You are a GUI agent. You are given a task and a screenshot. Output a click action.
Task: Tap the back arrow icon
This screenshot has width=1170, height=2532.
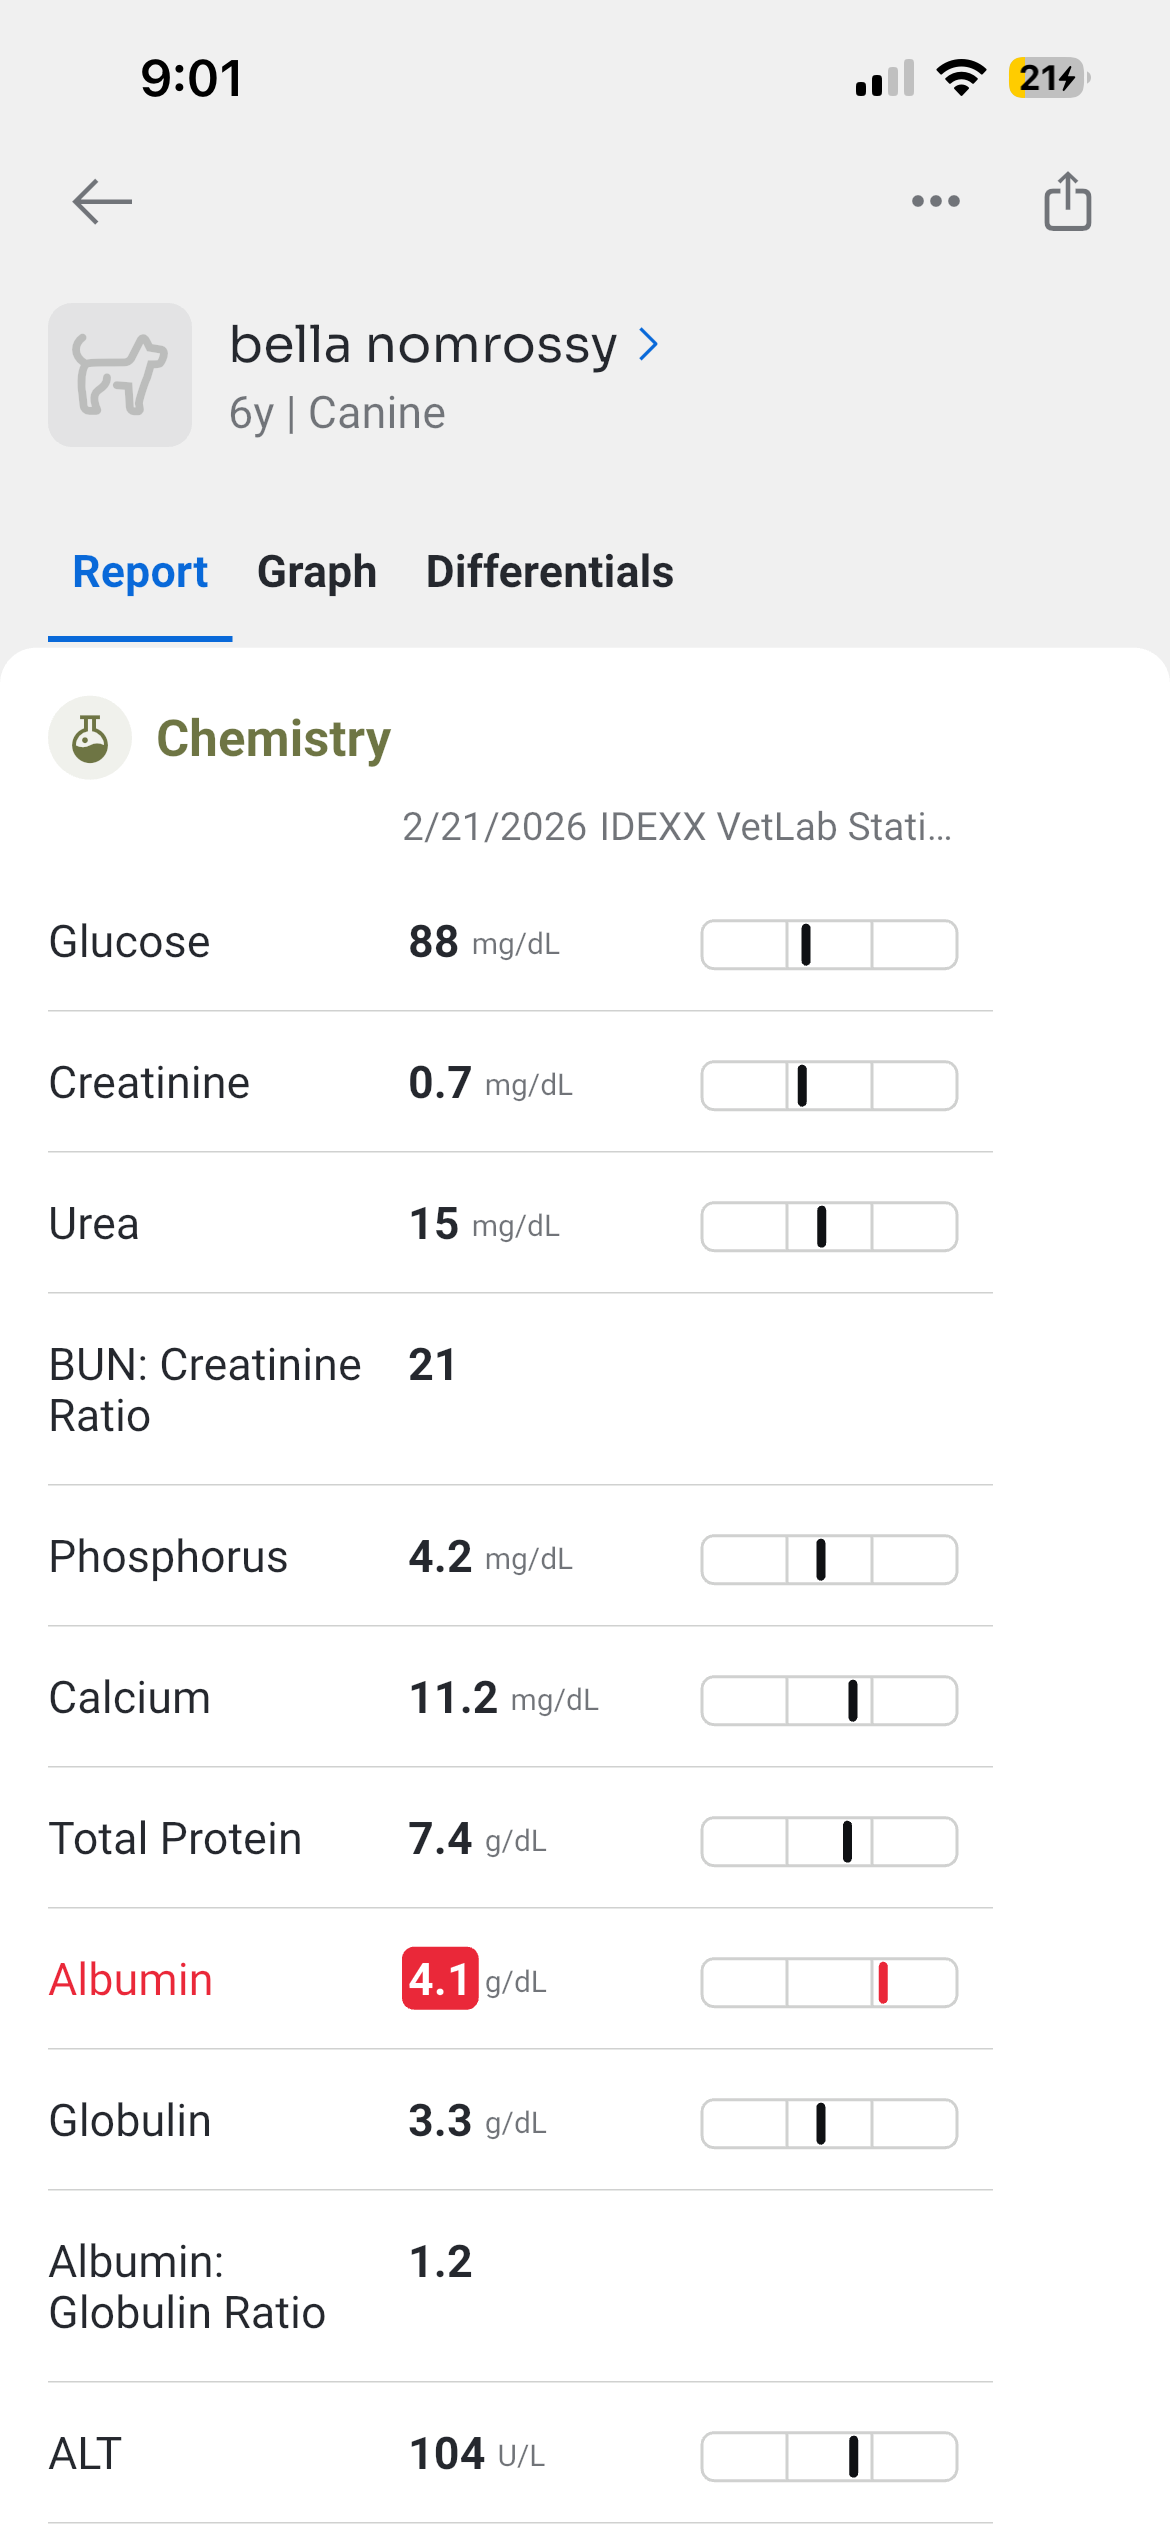102,202
